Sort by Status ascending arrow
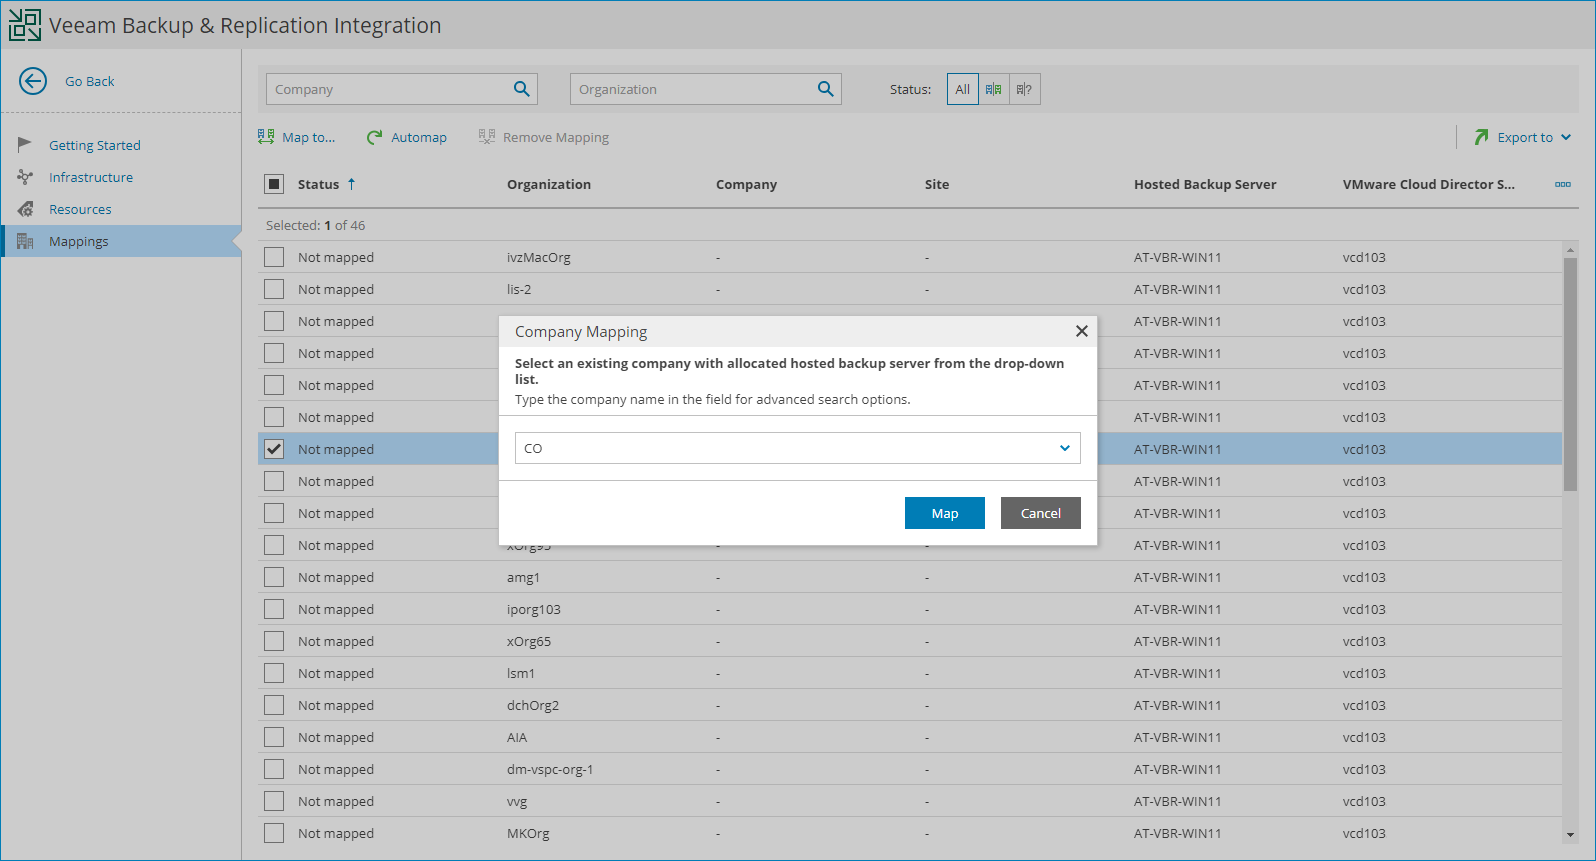 tap(351, 184)
